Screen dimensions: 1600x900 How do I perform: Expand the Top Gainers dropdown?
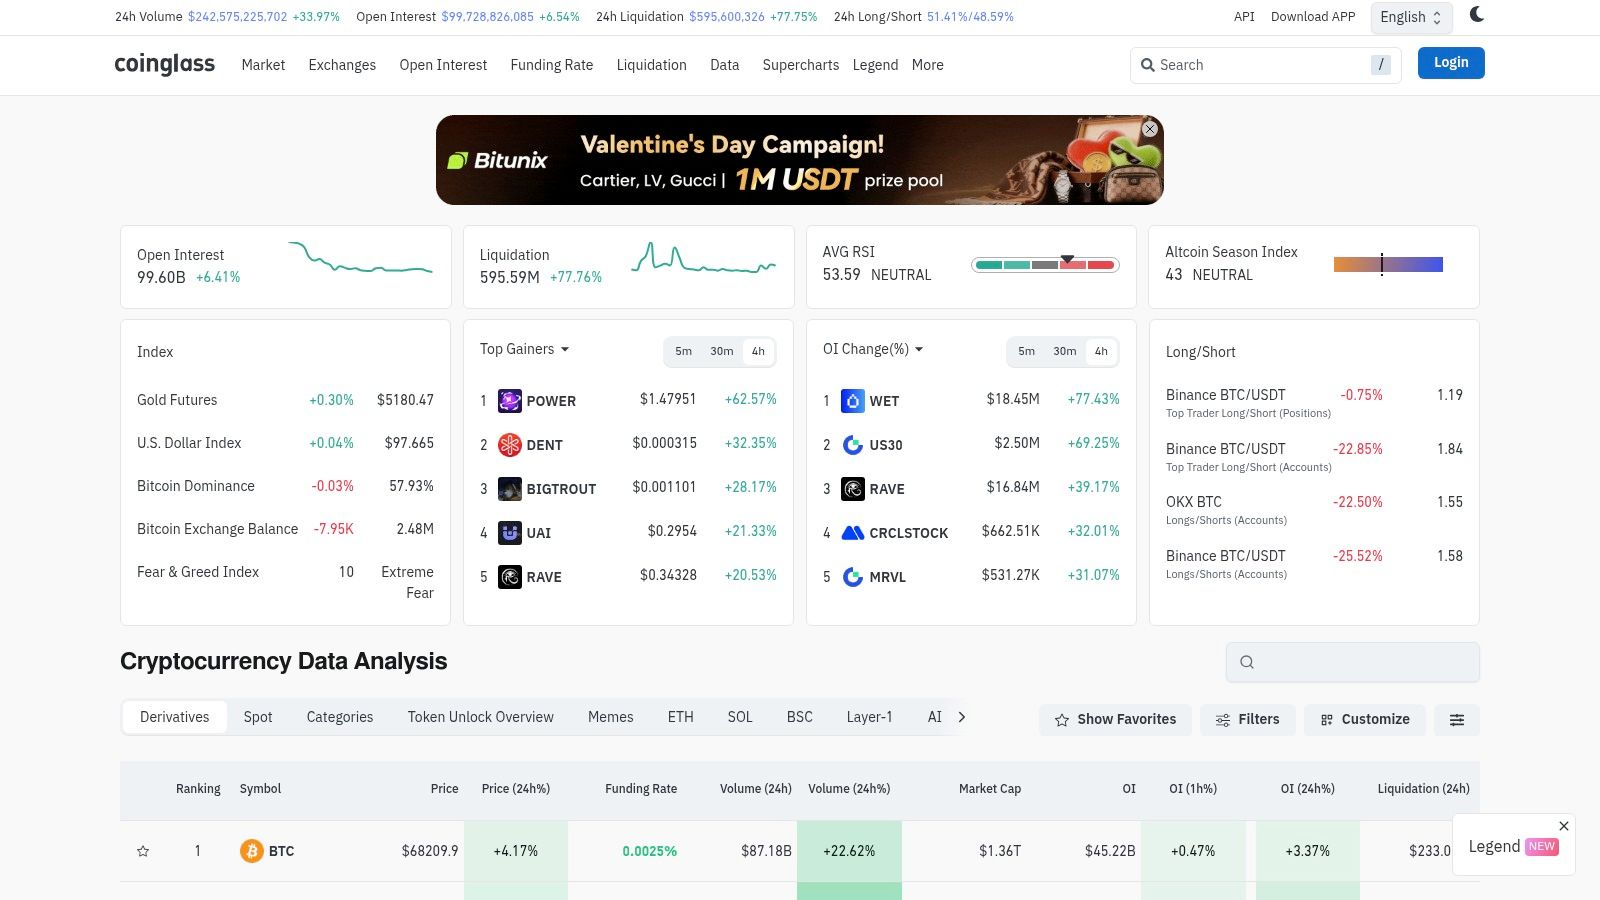[524, 349]
